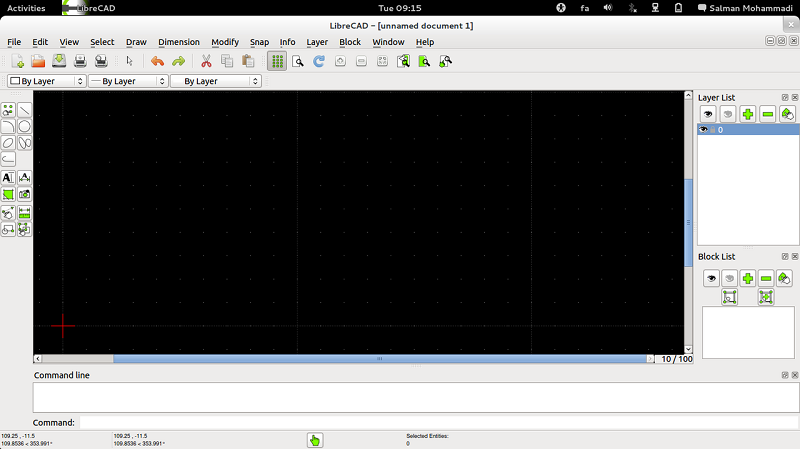Click the Add Layer green plus button
800x449 pixels.
(747, 114)
